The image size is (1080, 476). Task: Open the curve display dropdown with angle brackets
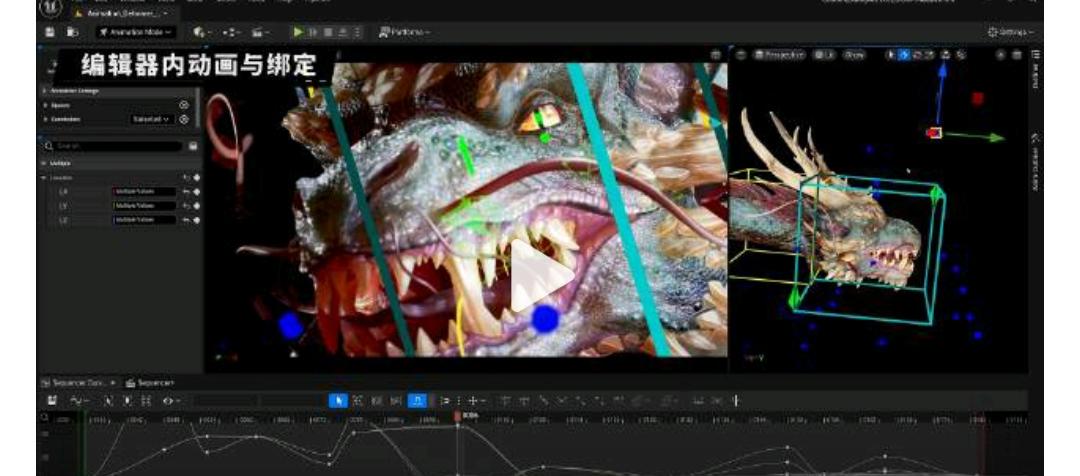tap(171, 400)
